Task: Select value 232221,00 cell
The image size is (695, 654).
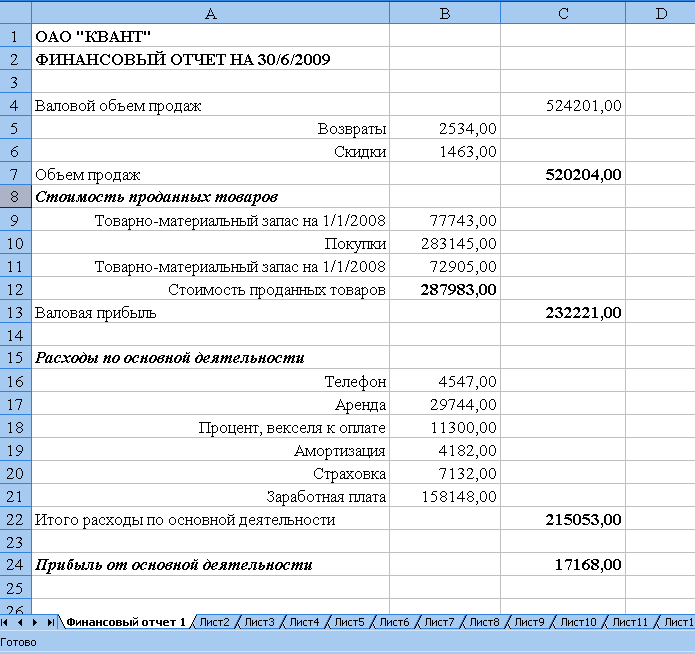Action: click(563, 312)
